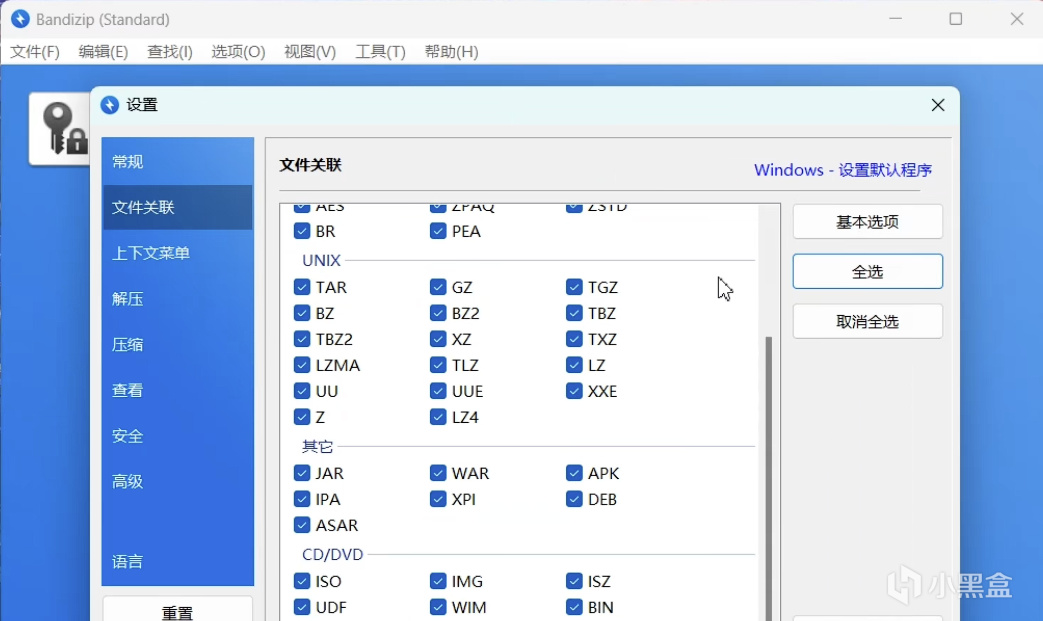Open the 工具(T) menu

click(x=380, y=52)
